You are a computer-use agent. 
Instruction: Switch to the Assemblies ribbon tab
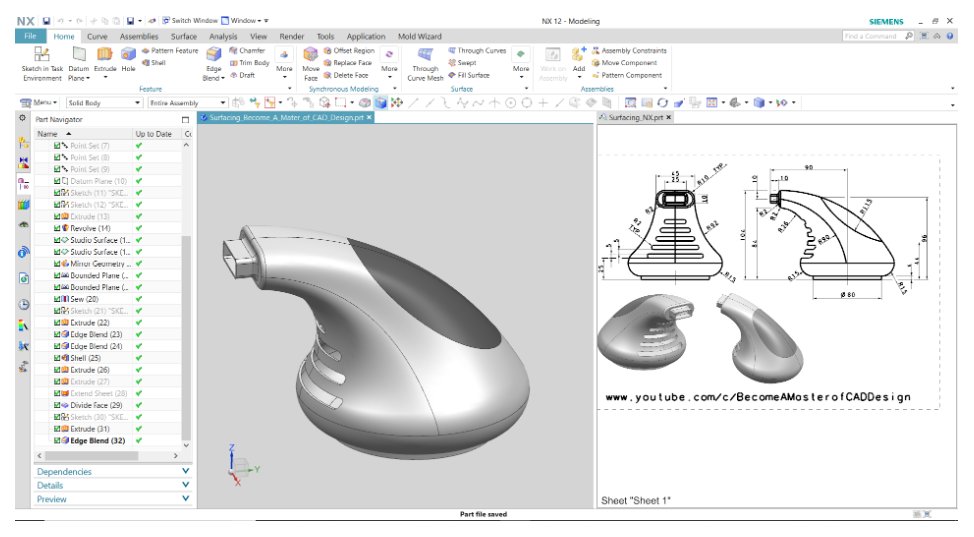[139, 36]
